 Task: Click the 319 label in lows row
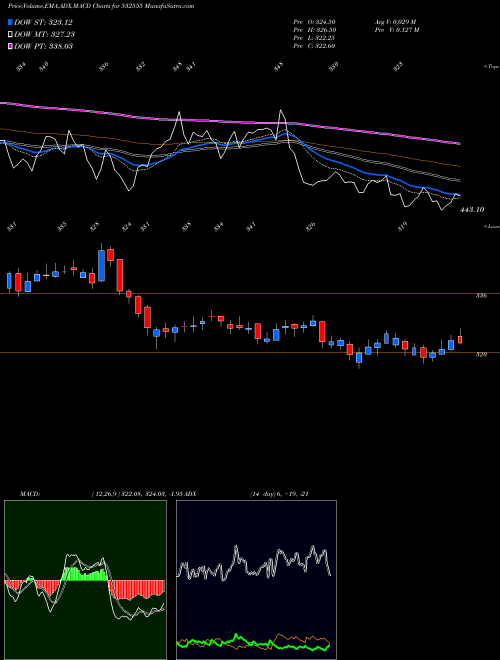point(403,227)
